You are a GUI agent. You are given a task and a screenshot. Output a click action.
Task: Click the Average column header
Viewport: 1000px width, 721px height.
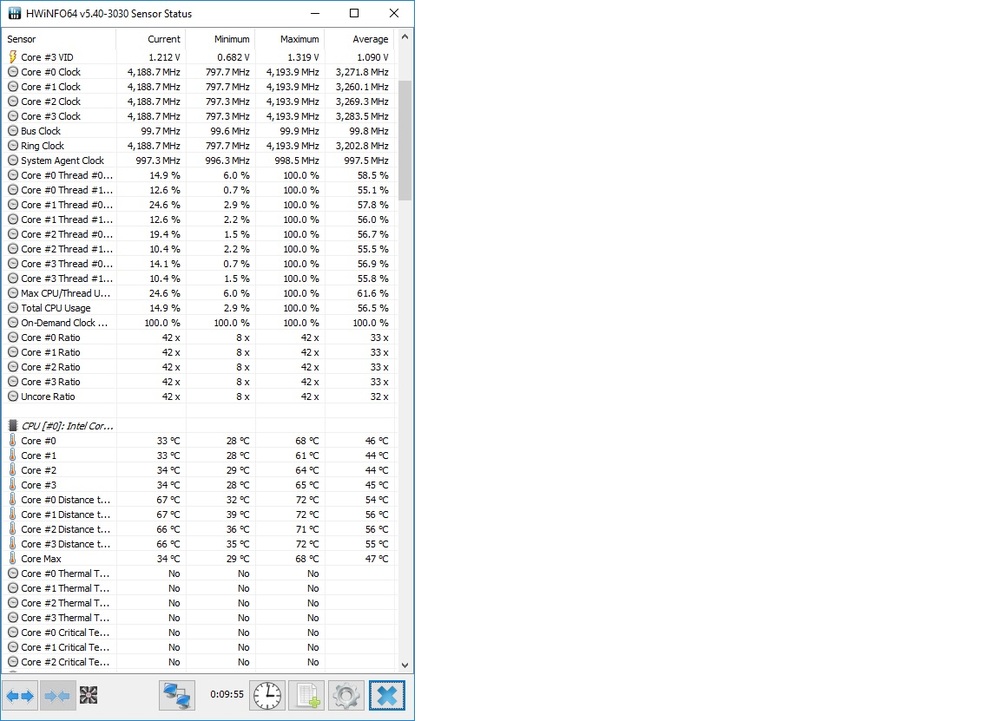coord(359,39)
